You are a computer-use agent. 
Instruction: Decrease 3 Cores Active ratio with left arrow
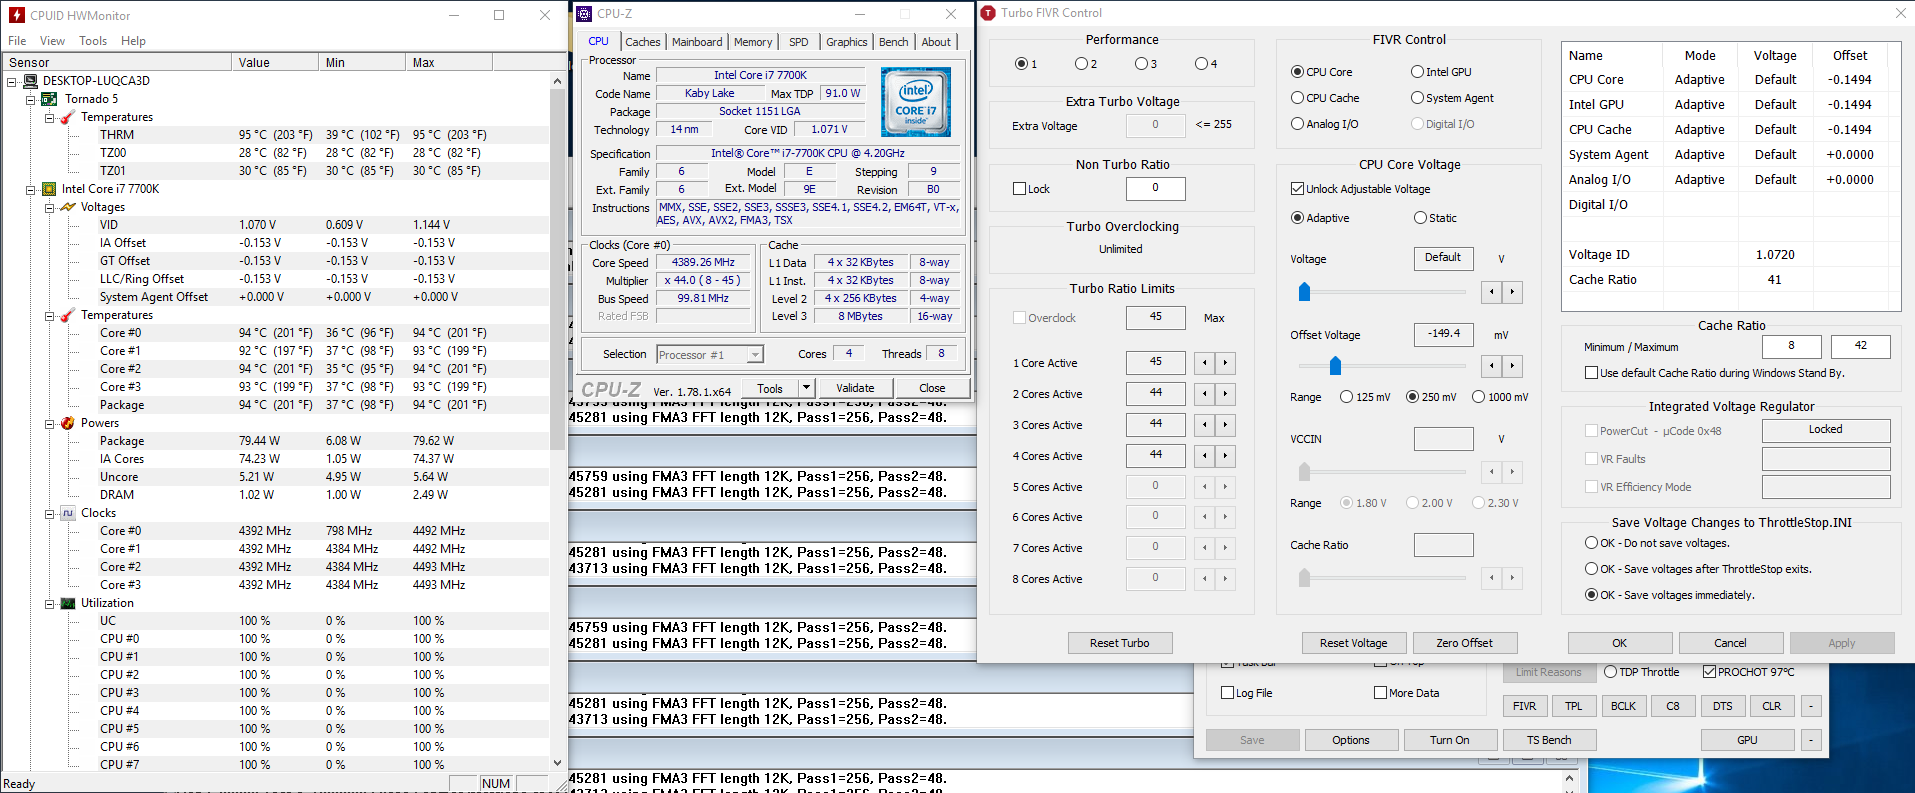(1205, 425)
